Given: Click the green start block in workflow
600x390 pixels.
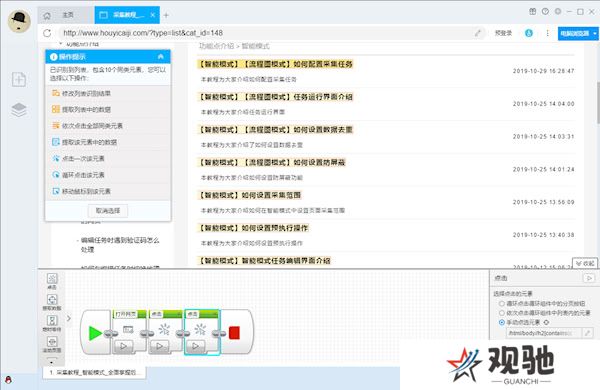Looking at the screenshot, I should click(x=95, y=333).
